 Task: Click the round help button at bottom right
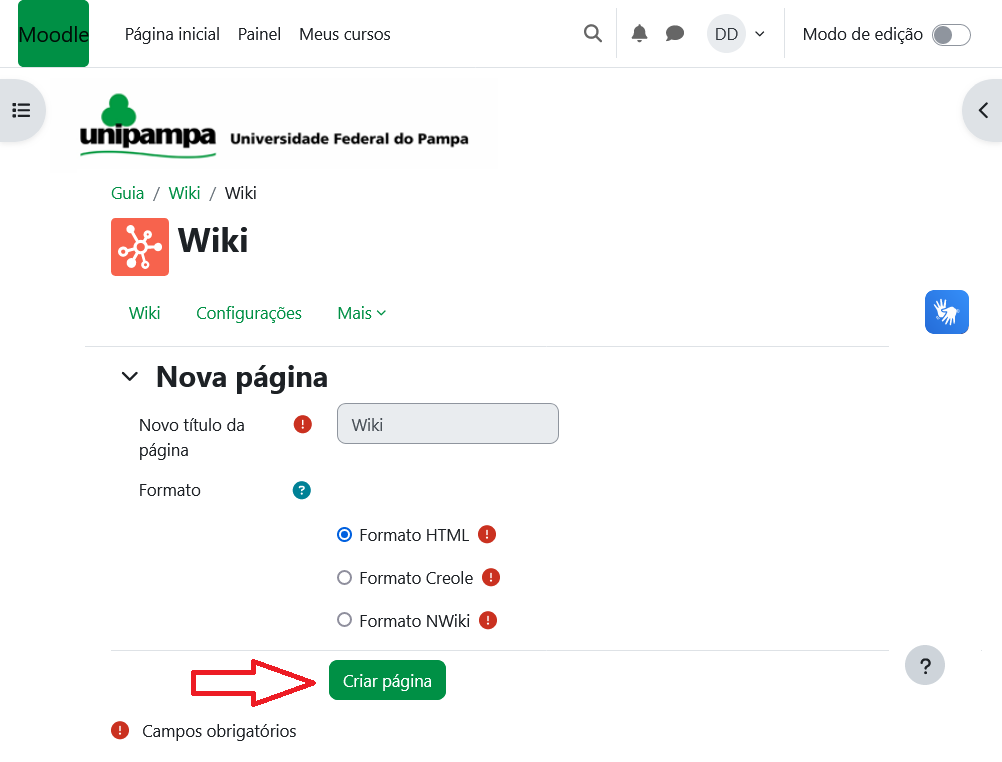925,665
